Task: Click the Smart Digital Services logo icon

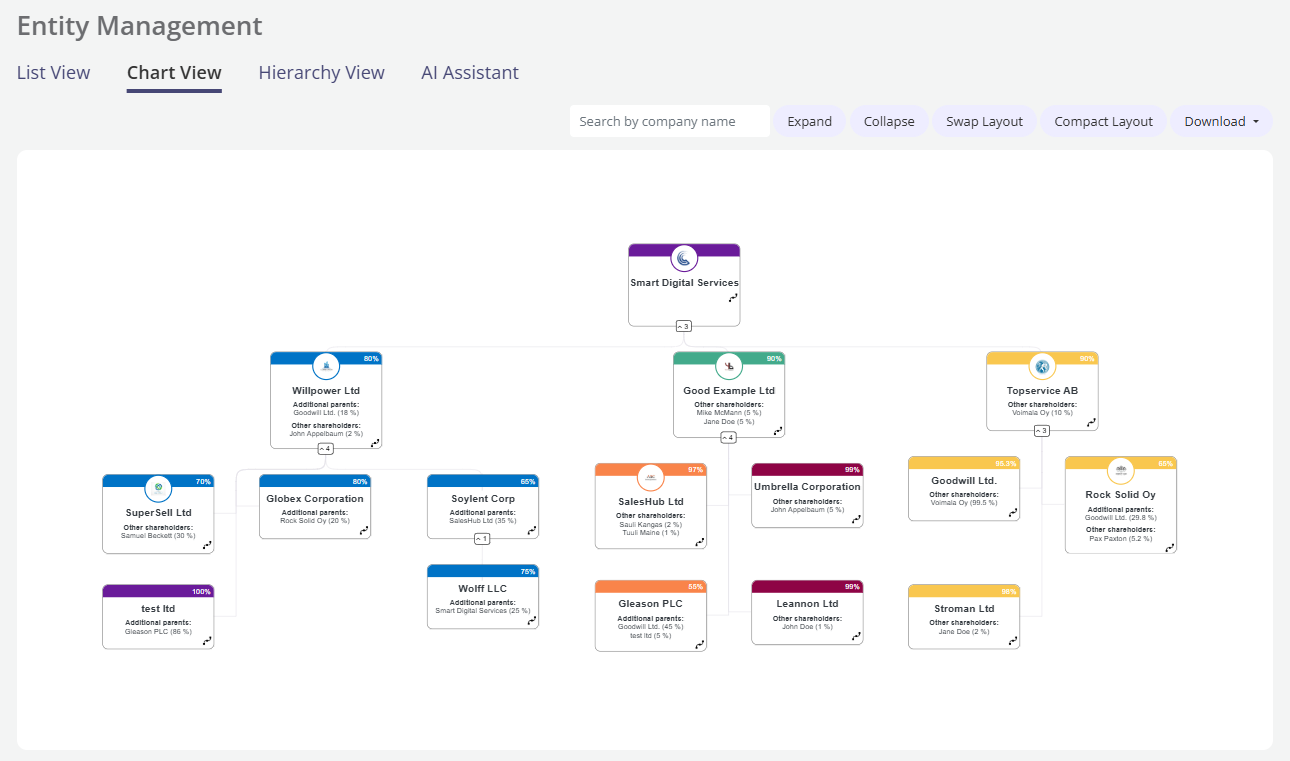Action: (684, 259)
